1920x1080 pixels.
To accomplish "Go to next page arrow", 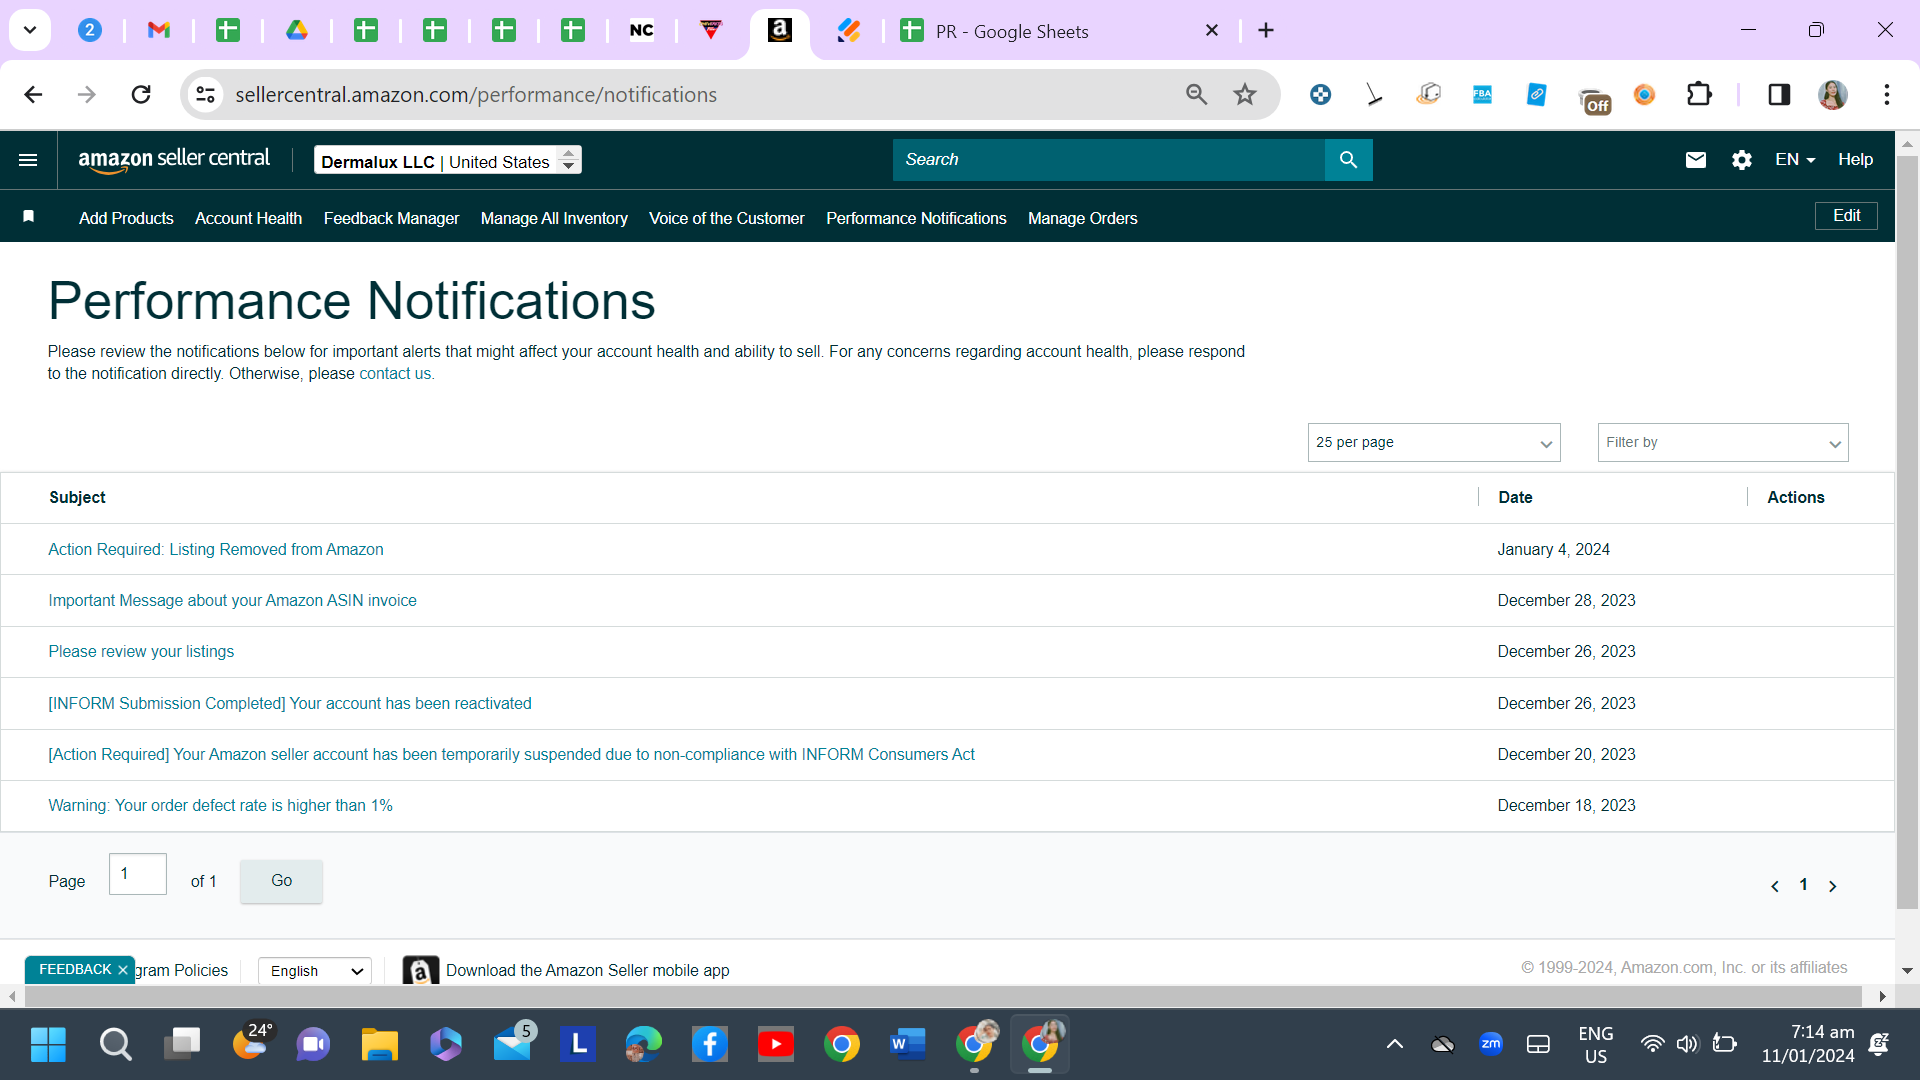I will tap(1833, 886).
